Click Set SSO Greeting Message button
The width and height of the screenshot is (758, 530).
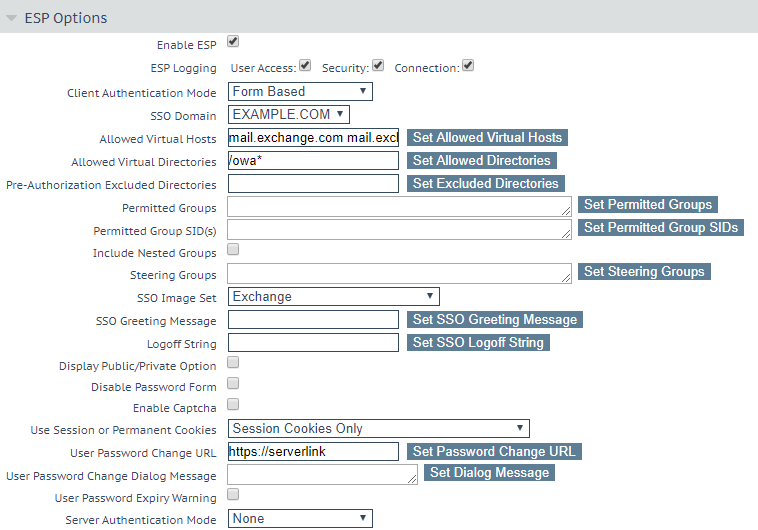coord(495,320)
